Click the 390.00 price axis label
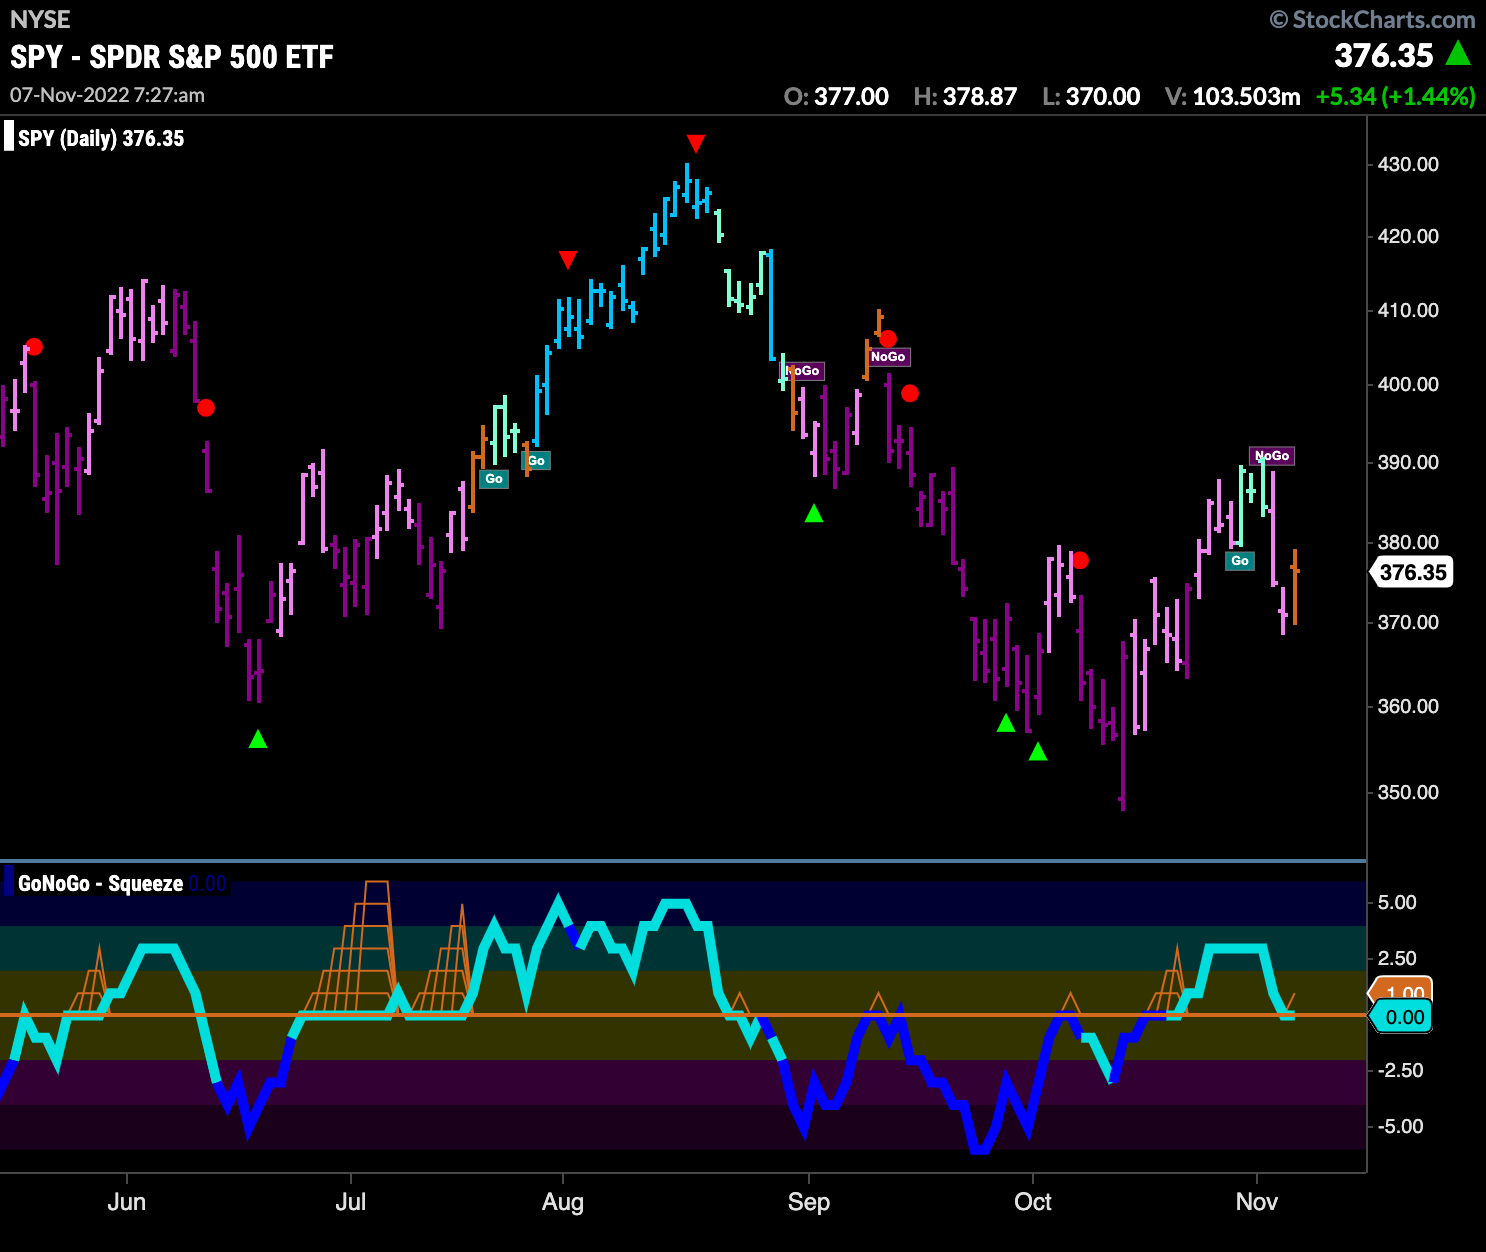This screenshot has width=1486, height=1252. point(1408,462)
